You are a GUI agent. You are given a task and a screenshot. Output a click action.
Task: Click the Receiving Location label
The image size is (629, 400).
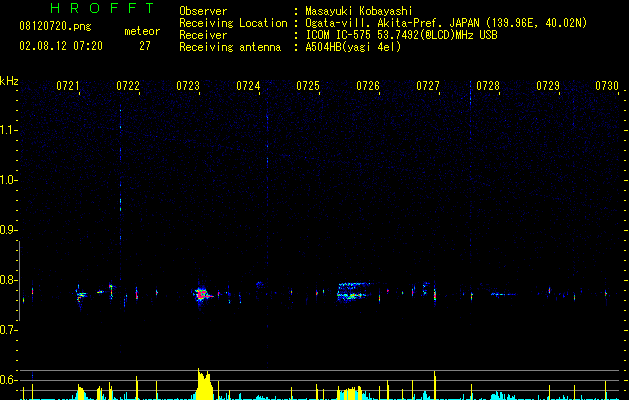point(233,23)
